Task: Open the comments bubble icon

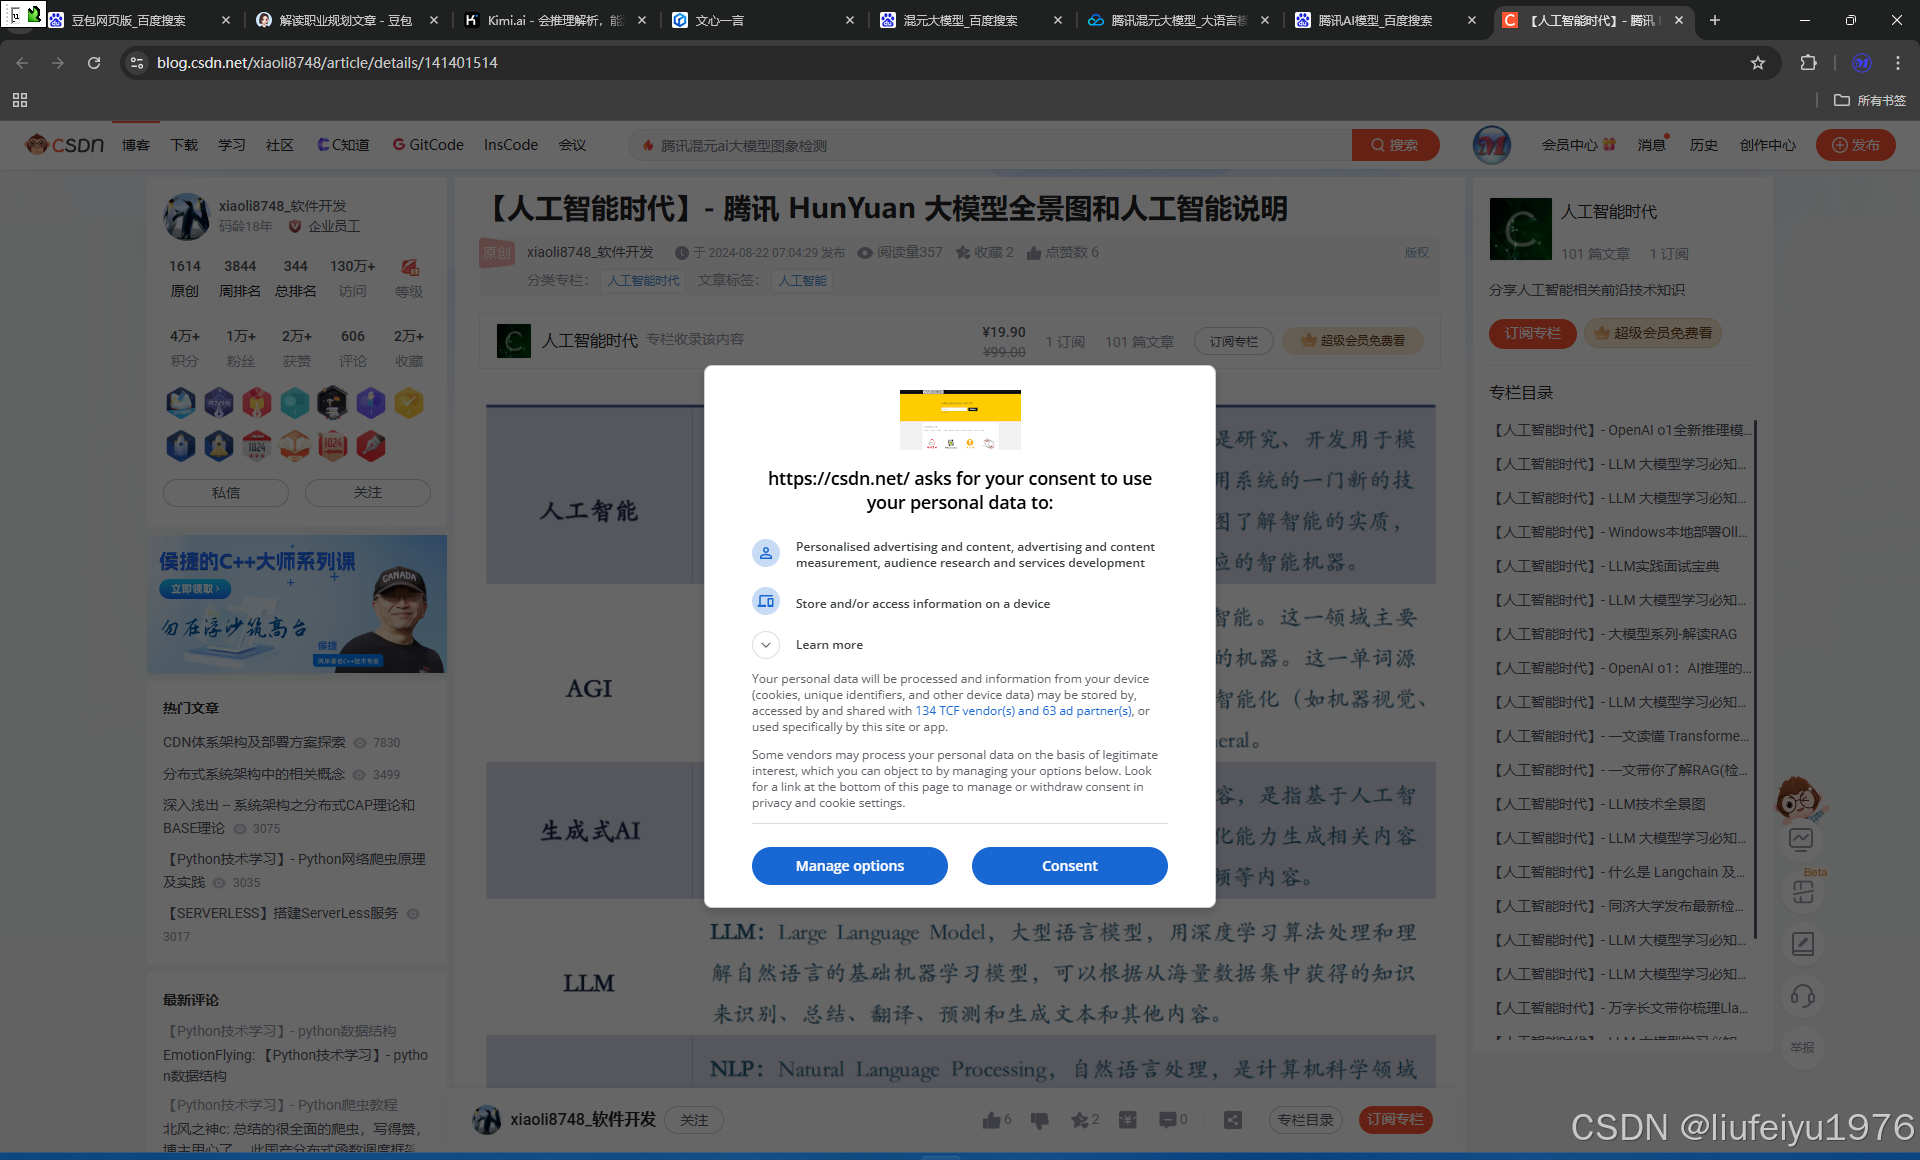Action: pyautogui.click(x=1167, y=1120)
